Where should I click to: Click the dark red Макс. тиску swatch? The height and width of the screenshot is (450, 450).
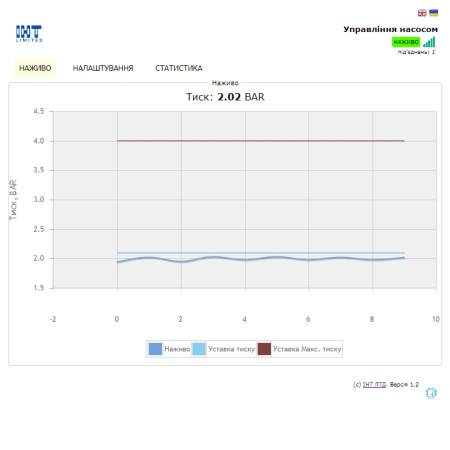click(264, 349)
